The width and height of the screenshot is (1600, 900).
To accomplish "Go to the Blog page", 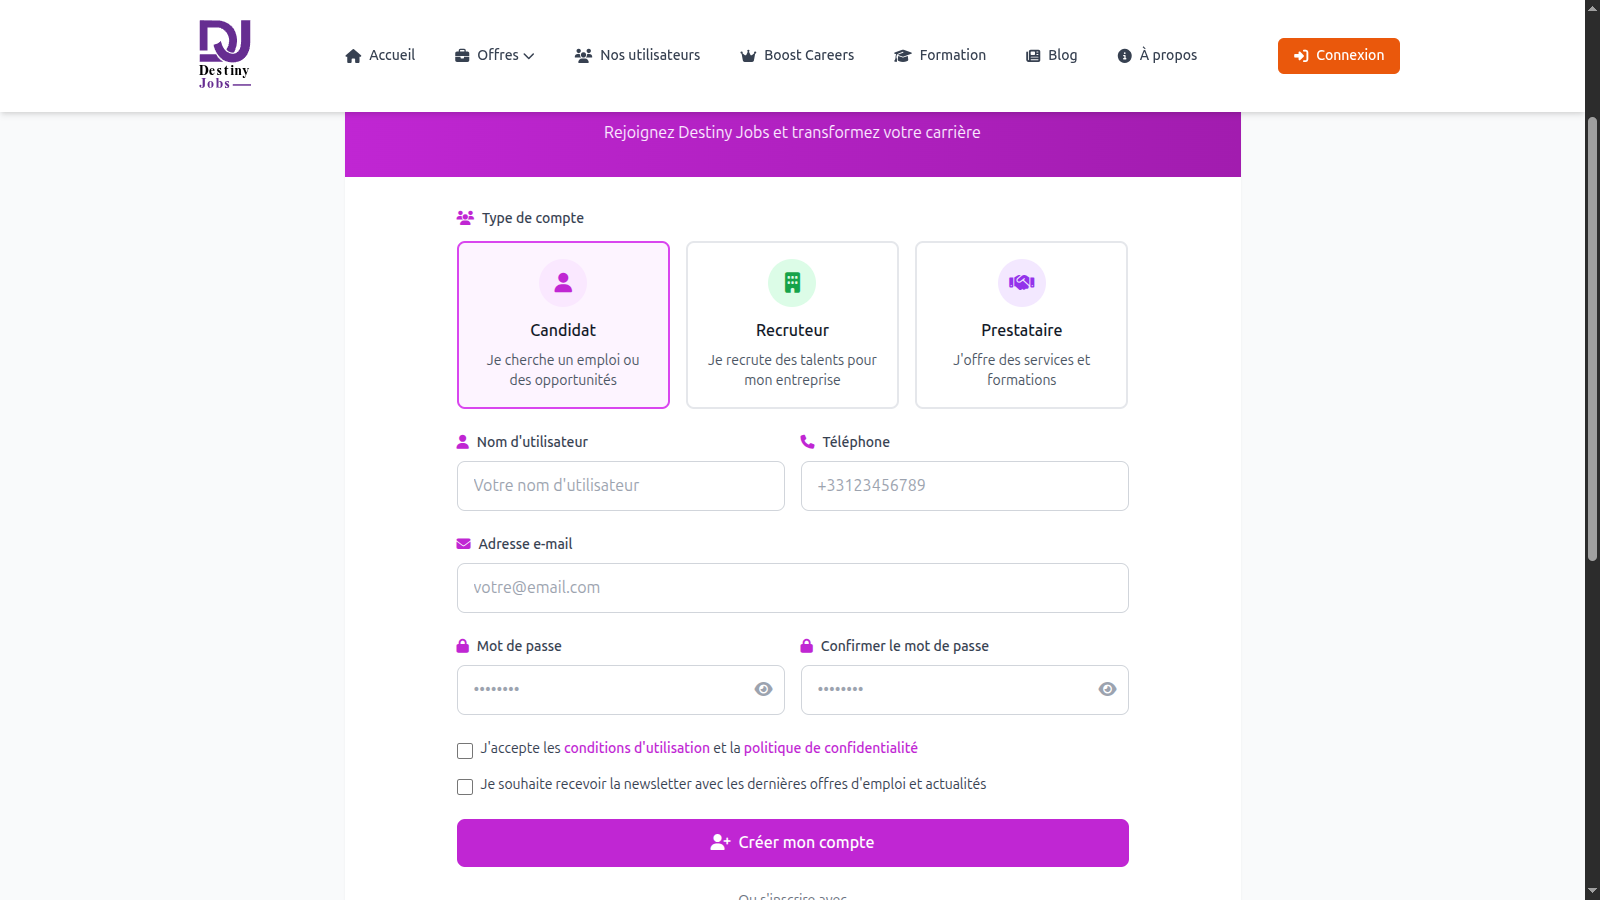I will click(1052, 56).
